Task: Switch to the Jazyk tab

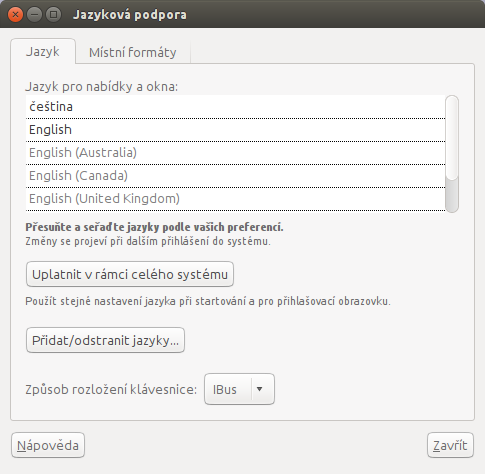Action: tap(43, 52)
